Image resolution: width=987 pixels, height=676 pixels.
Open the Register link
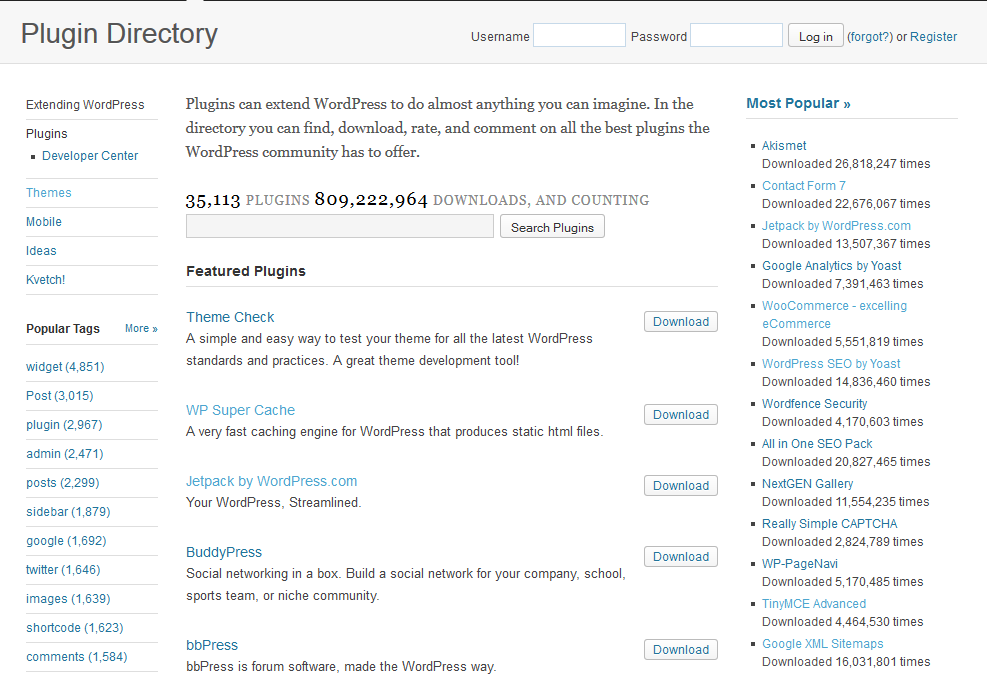(x=933, y=37)
